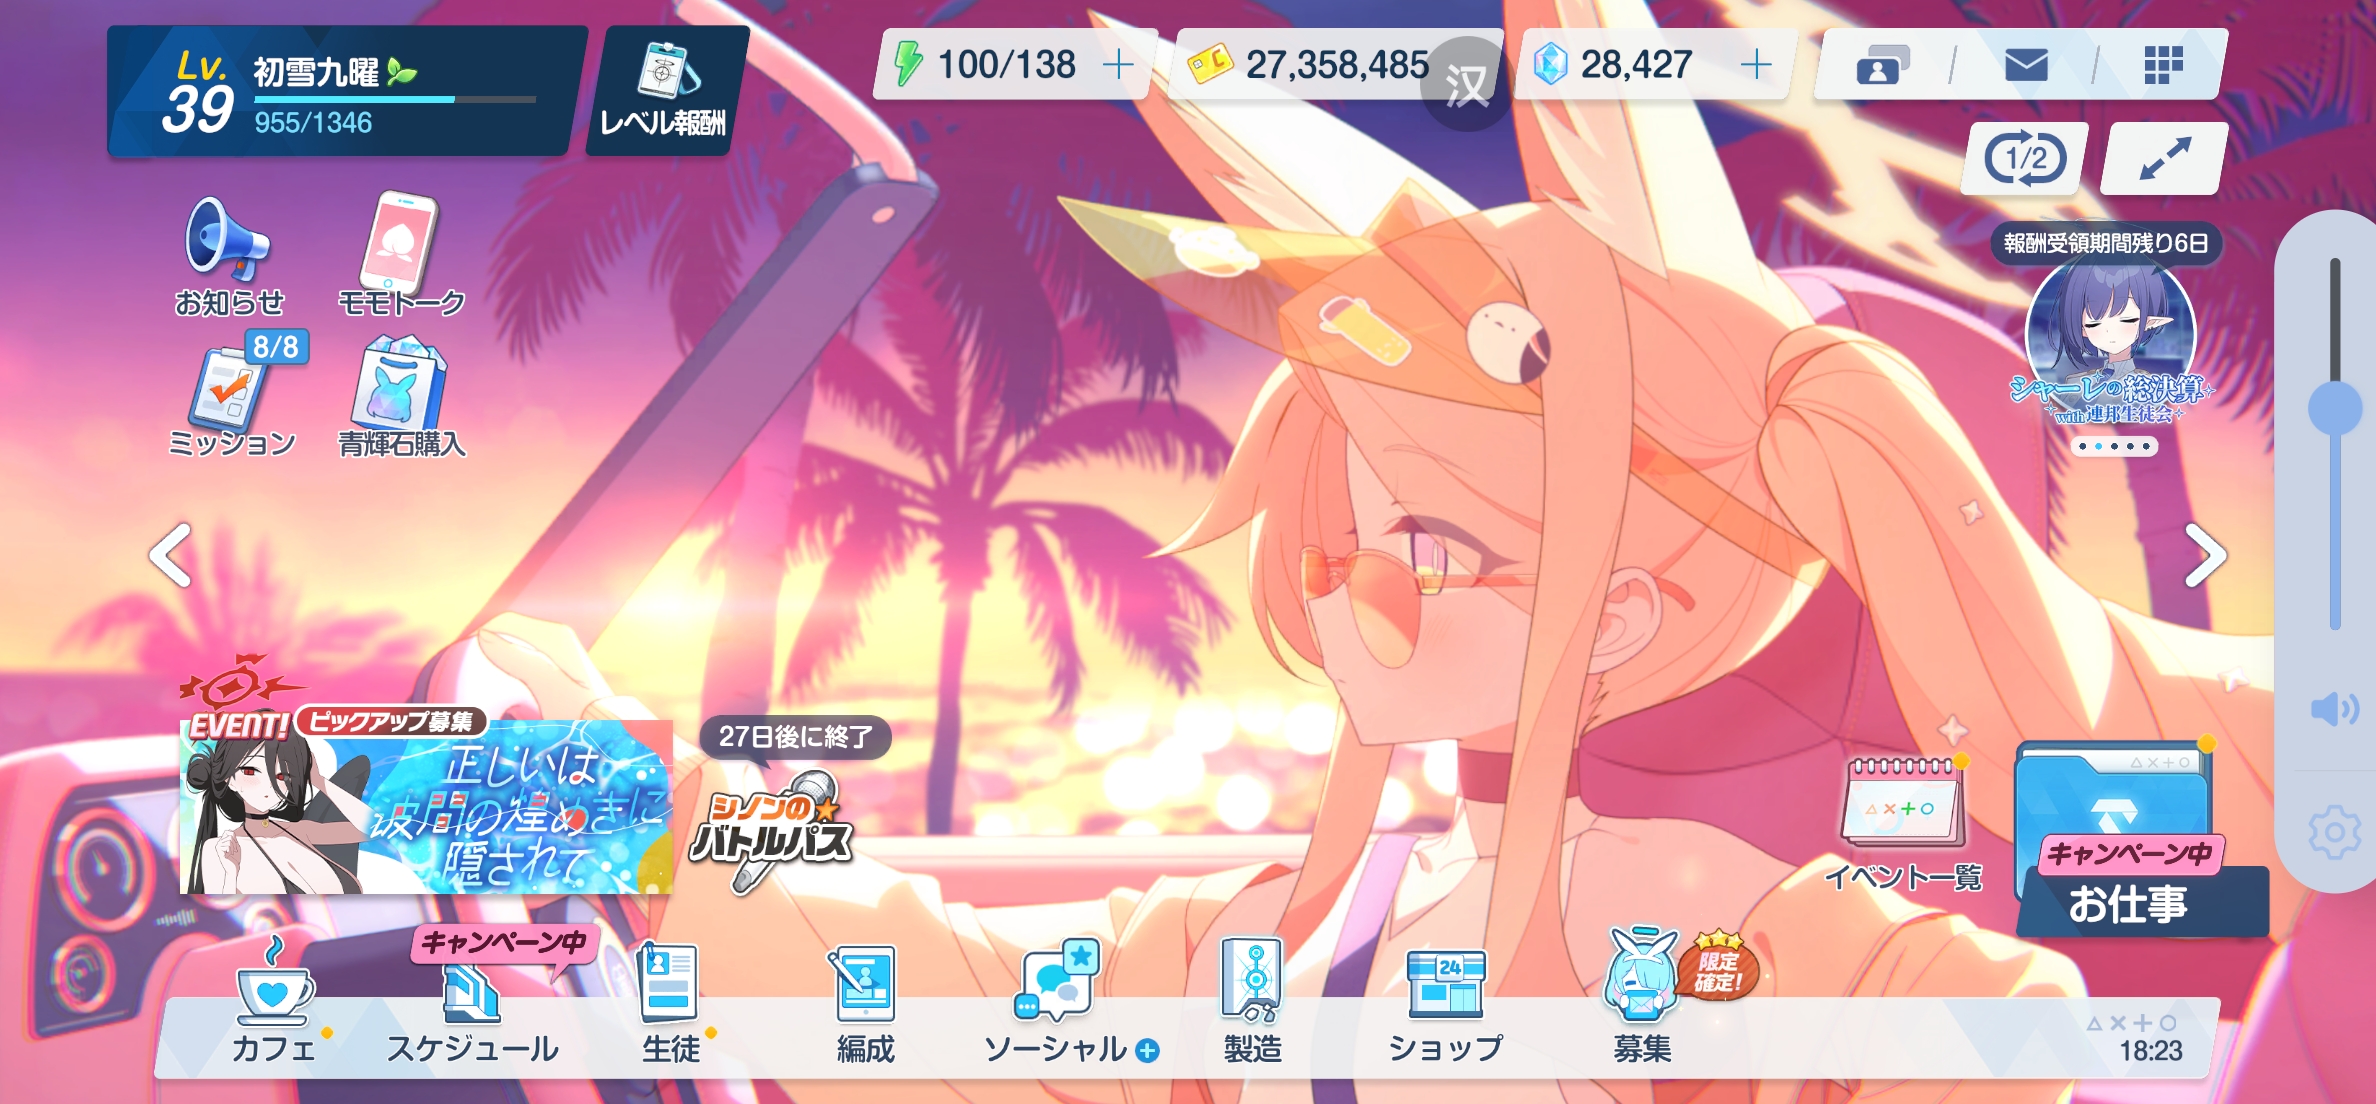
Task: Click the 27日後に終了 label
Action: point(796,737)
